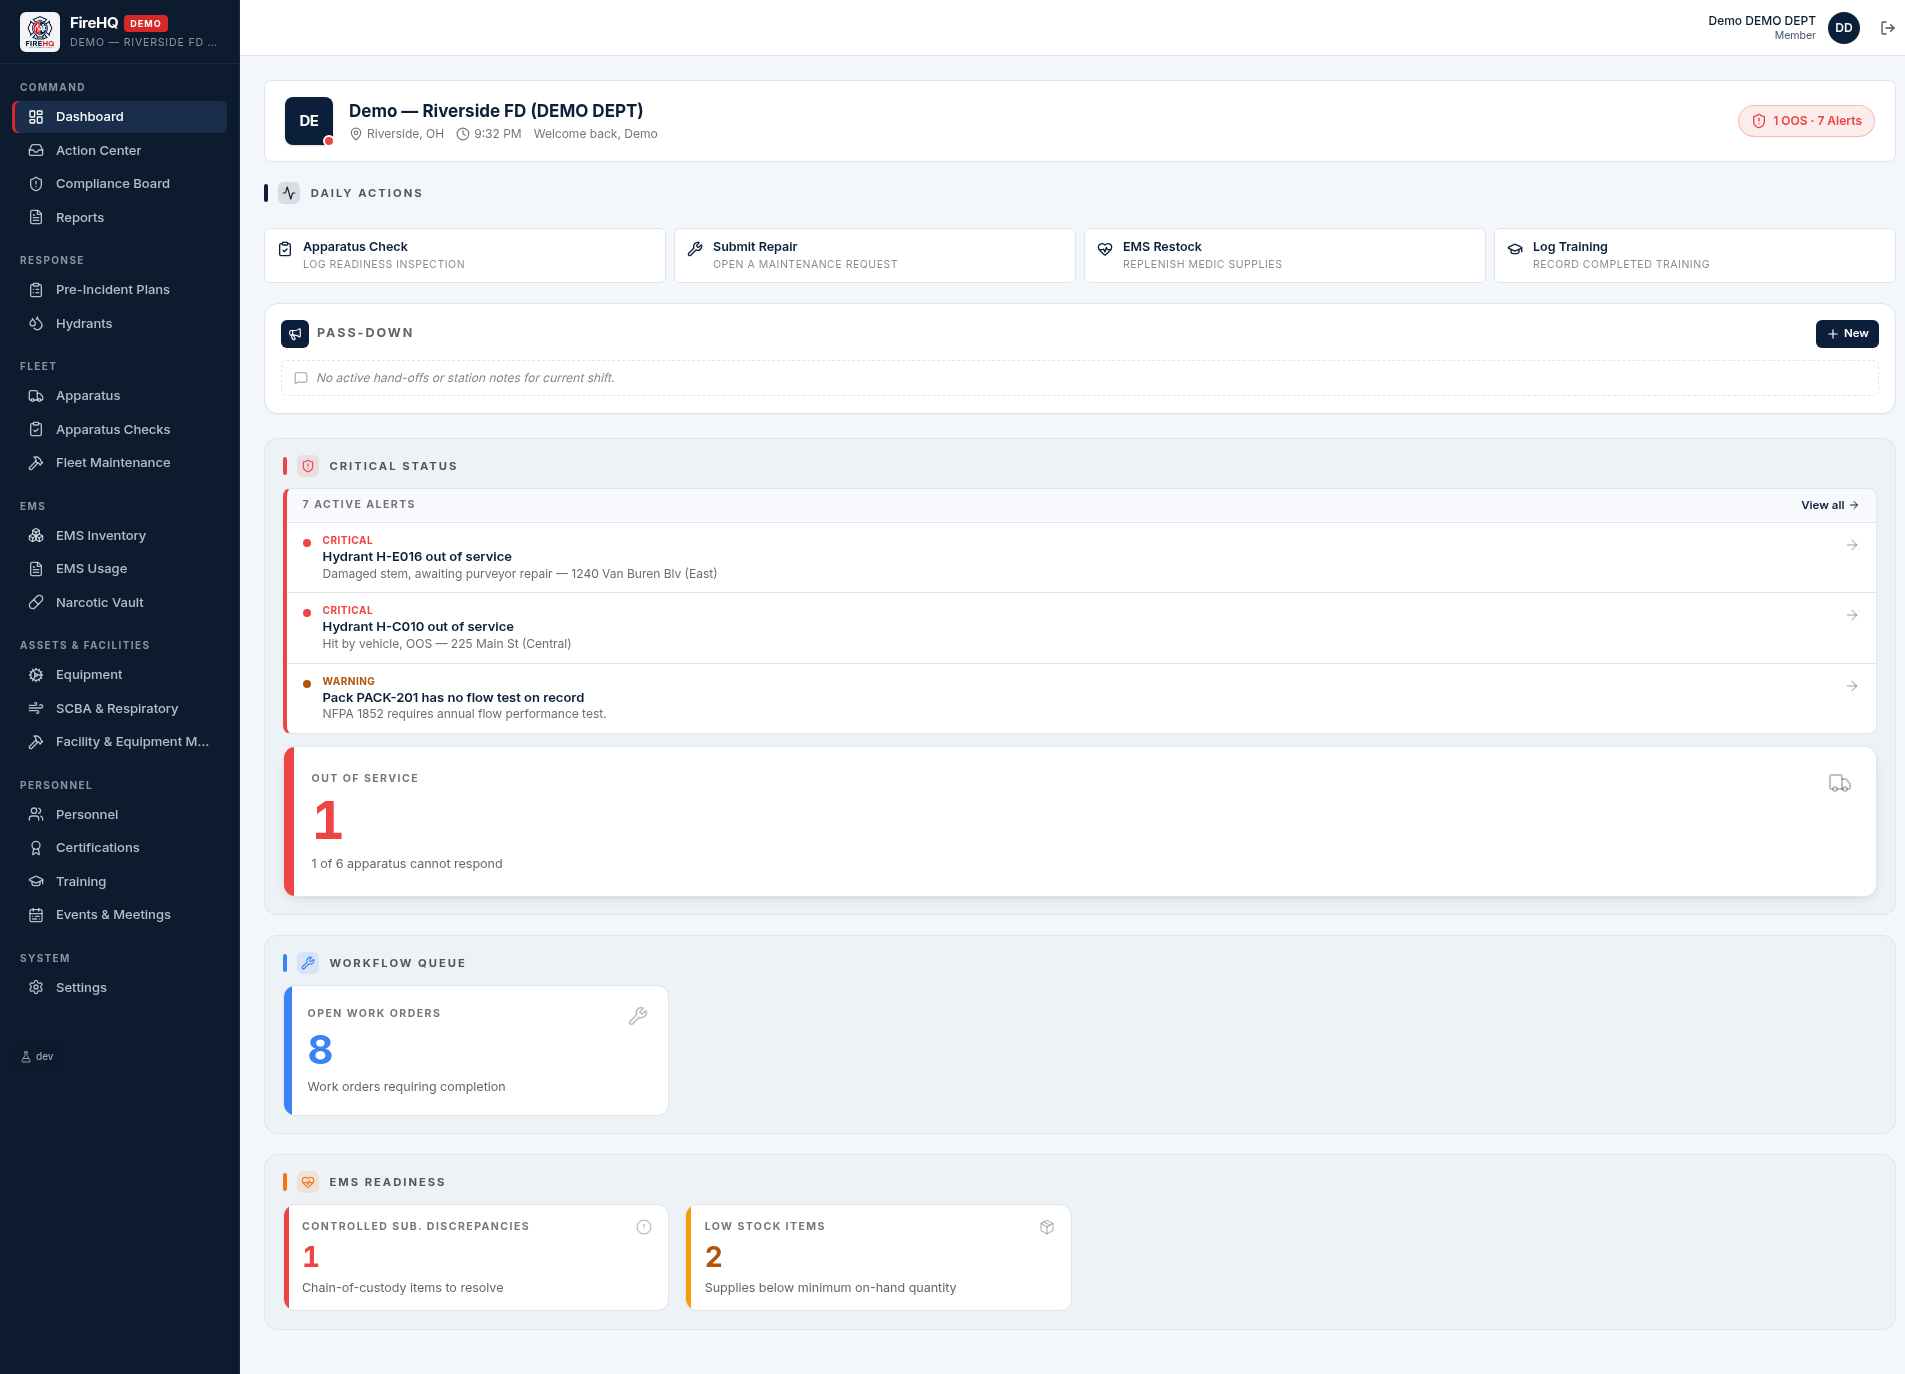The width and height of the screenshot is (1905, 1374).
Task: Open the Controlled Sub. Discrepancies card
Action: tap(476, 1258)
